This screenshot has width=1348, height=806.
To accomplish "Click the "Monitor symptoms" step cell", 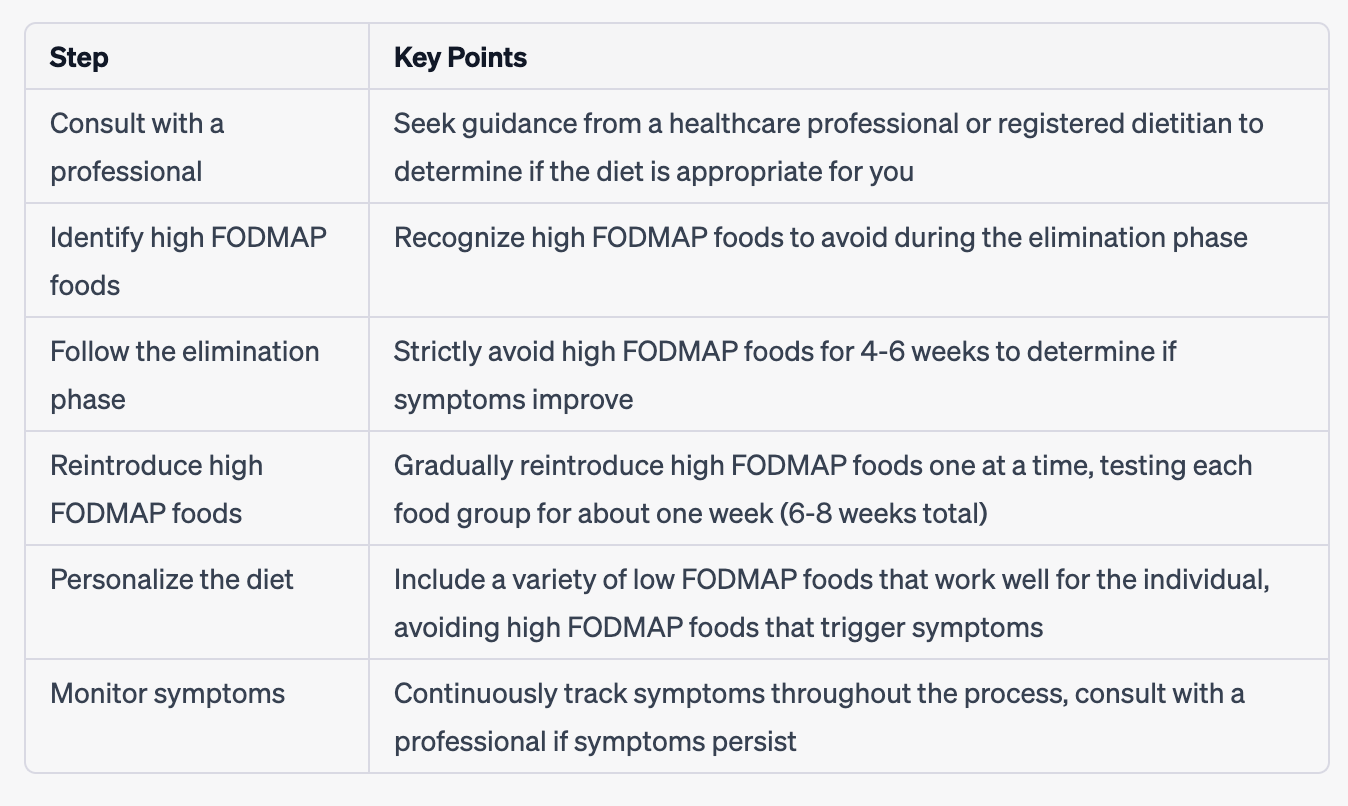I will pyautogui.click(x=167, y=694).
